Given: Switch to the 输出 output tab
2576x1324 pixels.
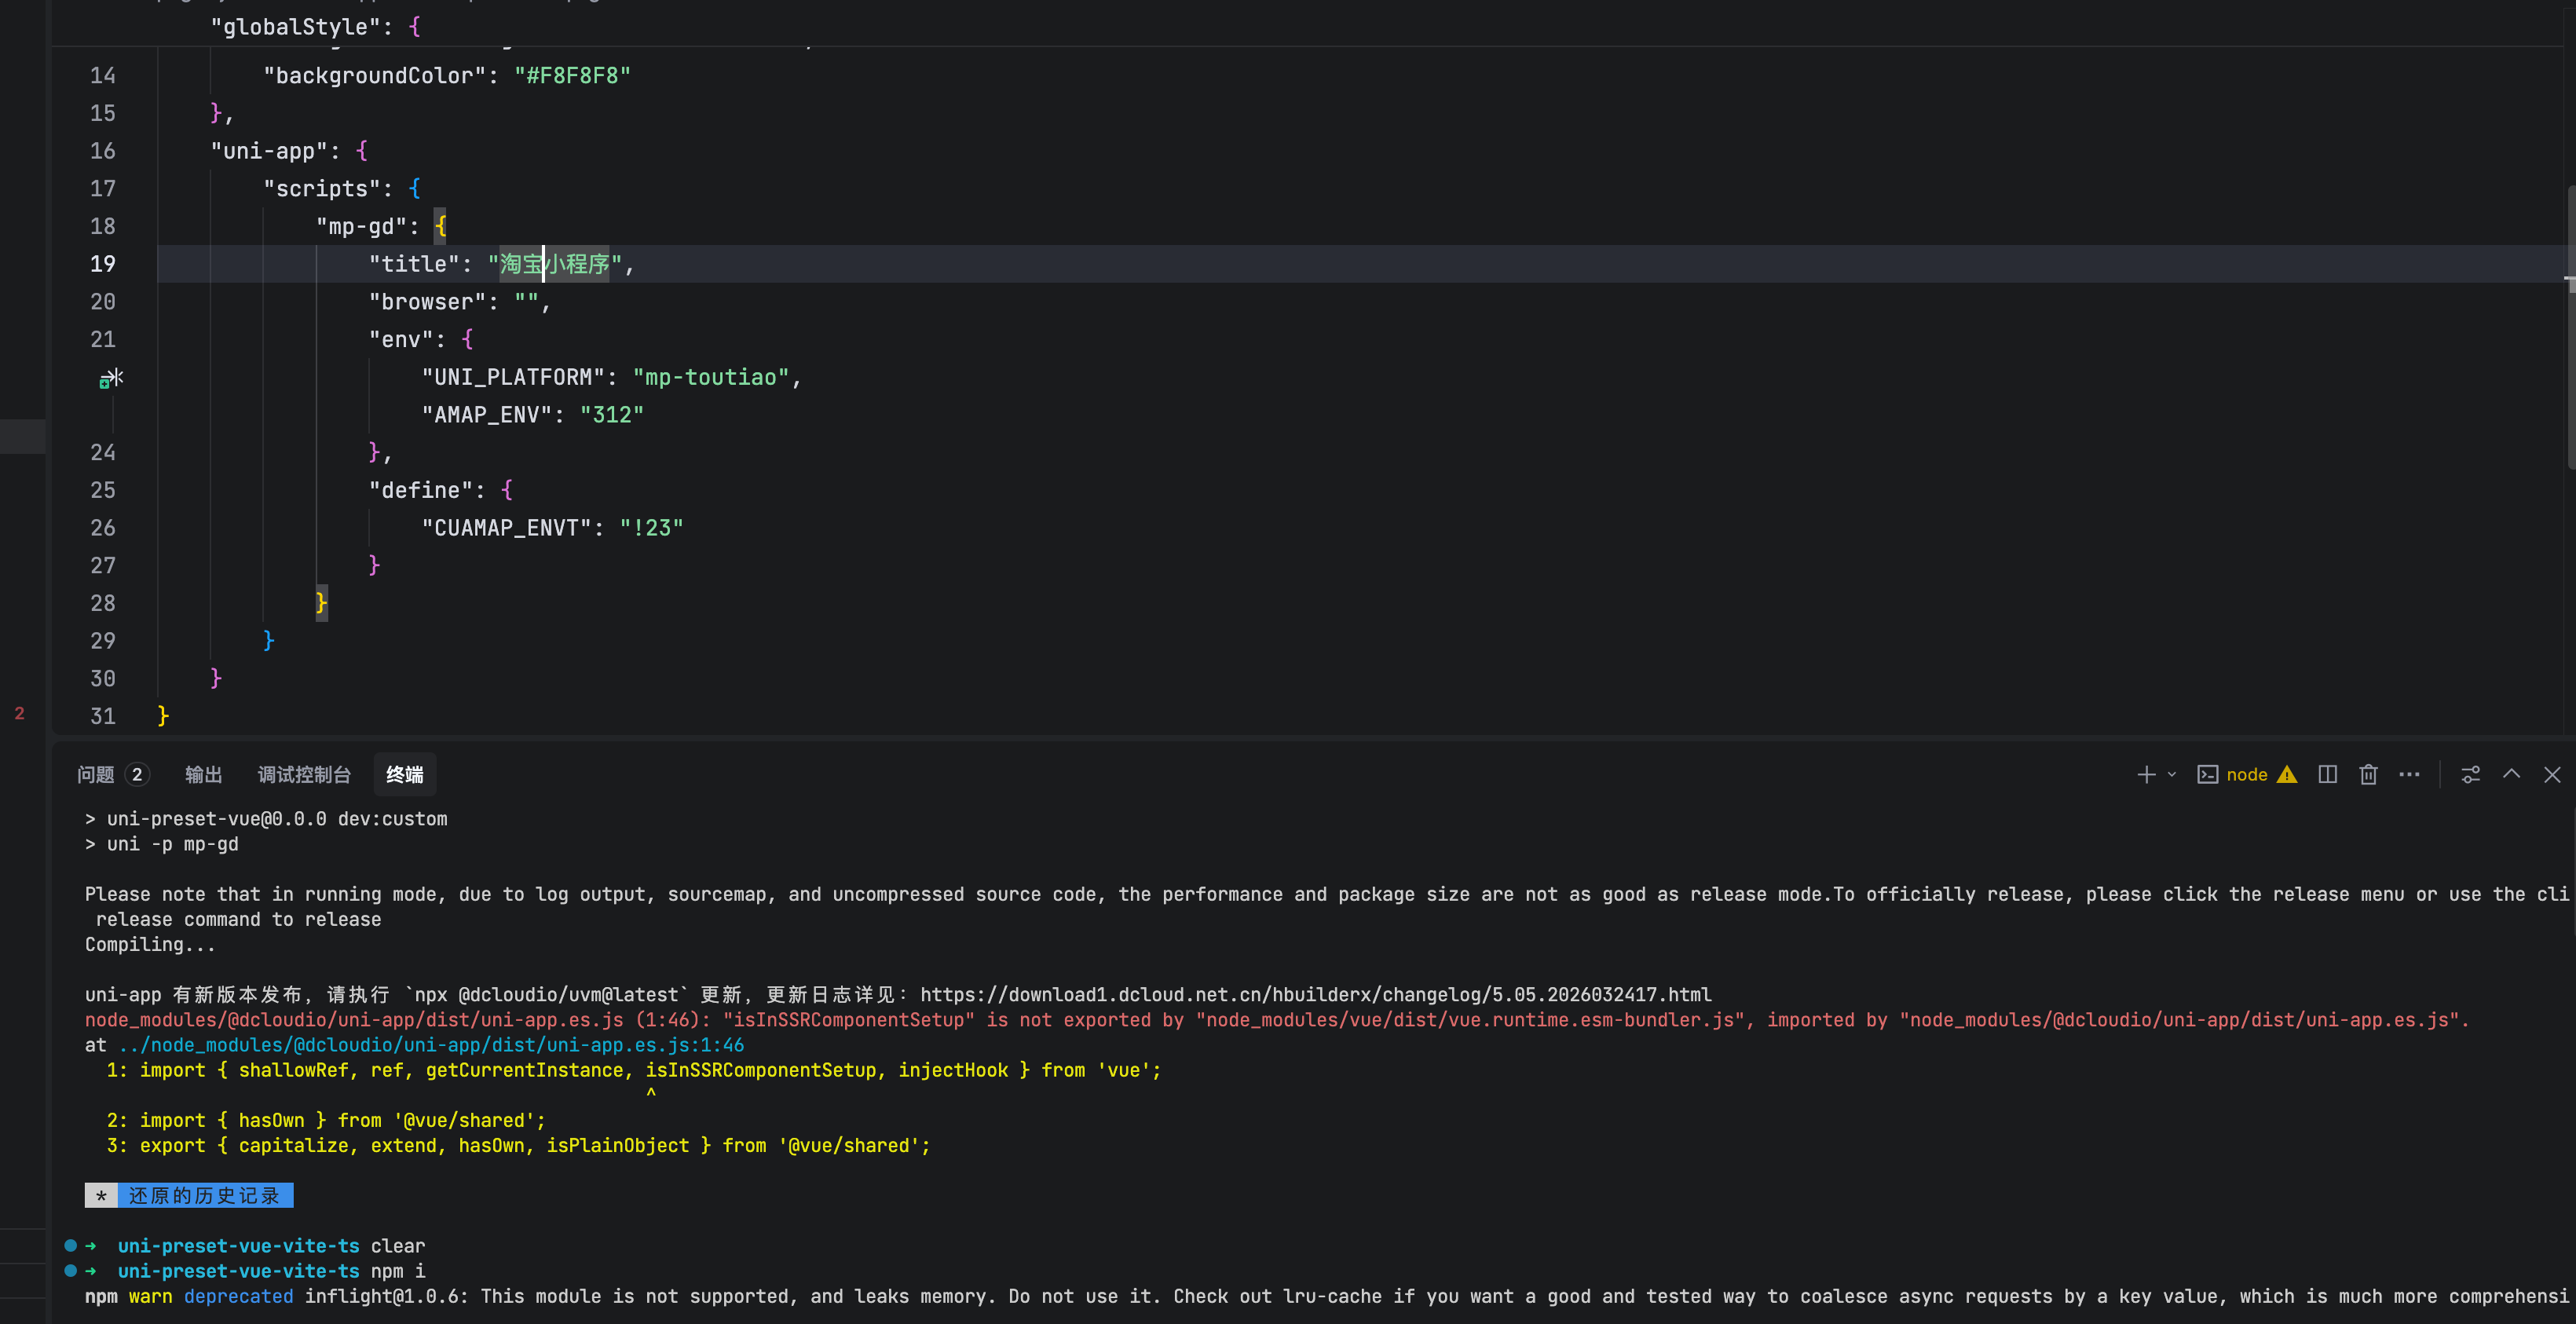Looking at the screenshot, I should [x=203, y=775].
